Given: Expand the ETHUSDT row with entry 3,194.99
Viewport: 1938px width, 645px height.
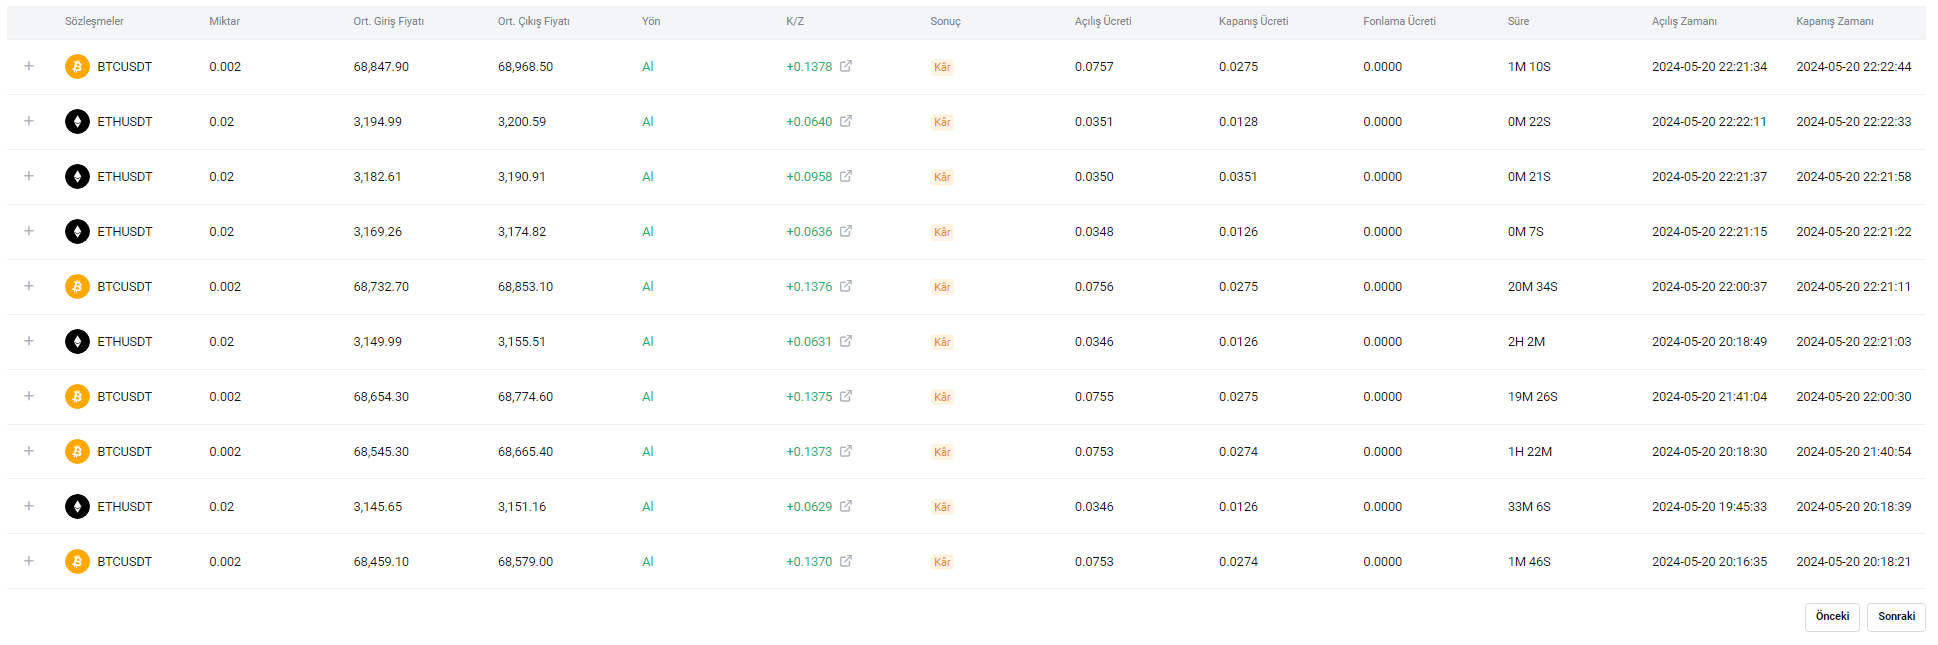Looking at the screenshot, I should tap(29, 121).
